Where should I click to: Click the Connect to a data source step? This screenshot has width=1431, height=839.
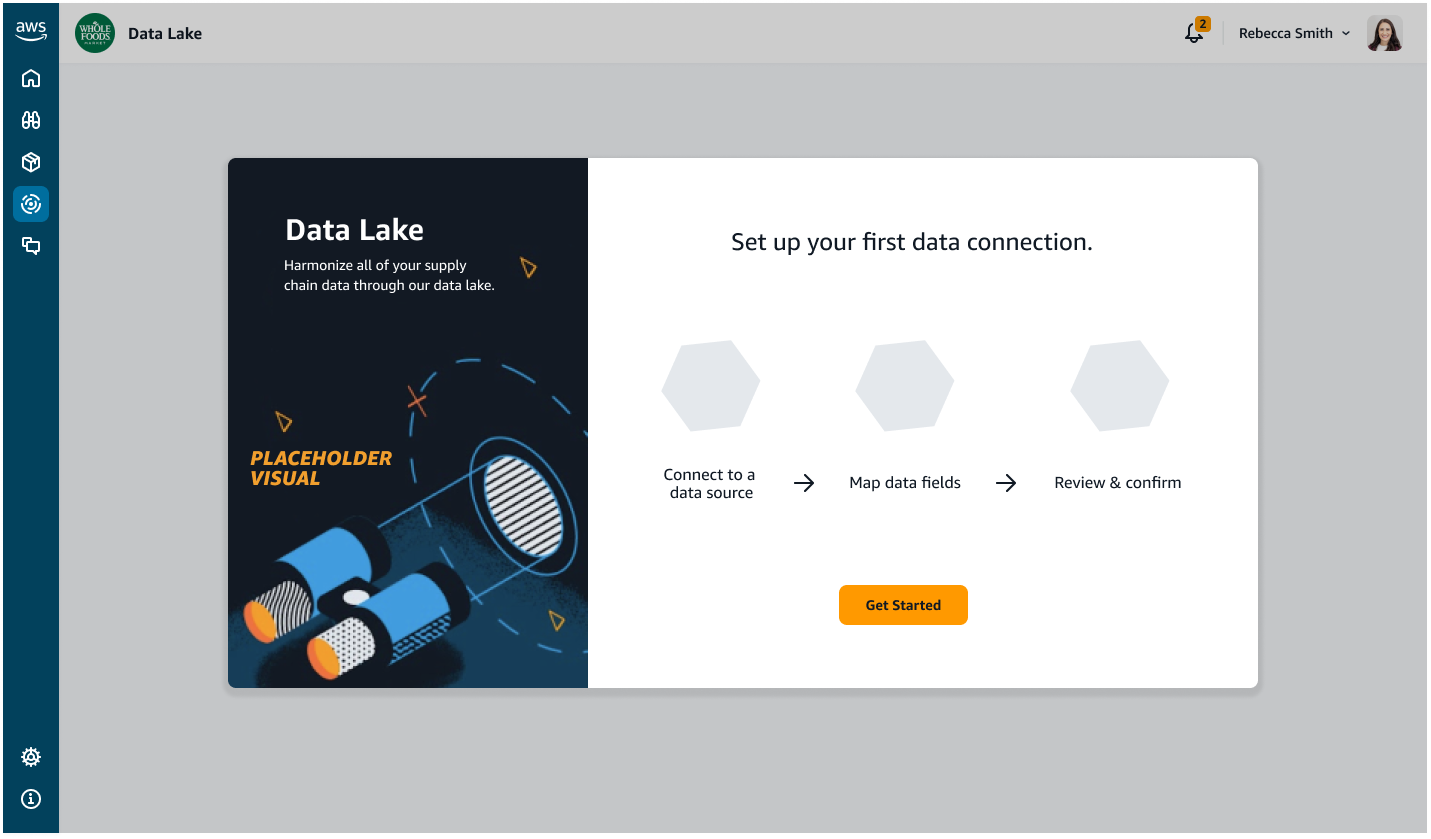(x=710, y=483)
